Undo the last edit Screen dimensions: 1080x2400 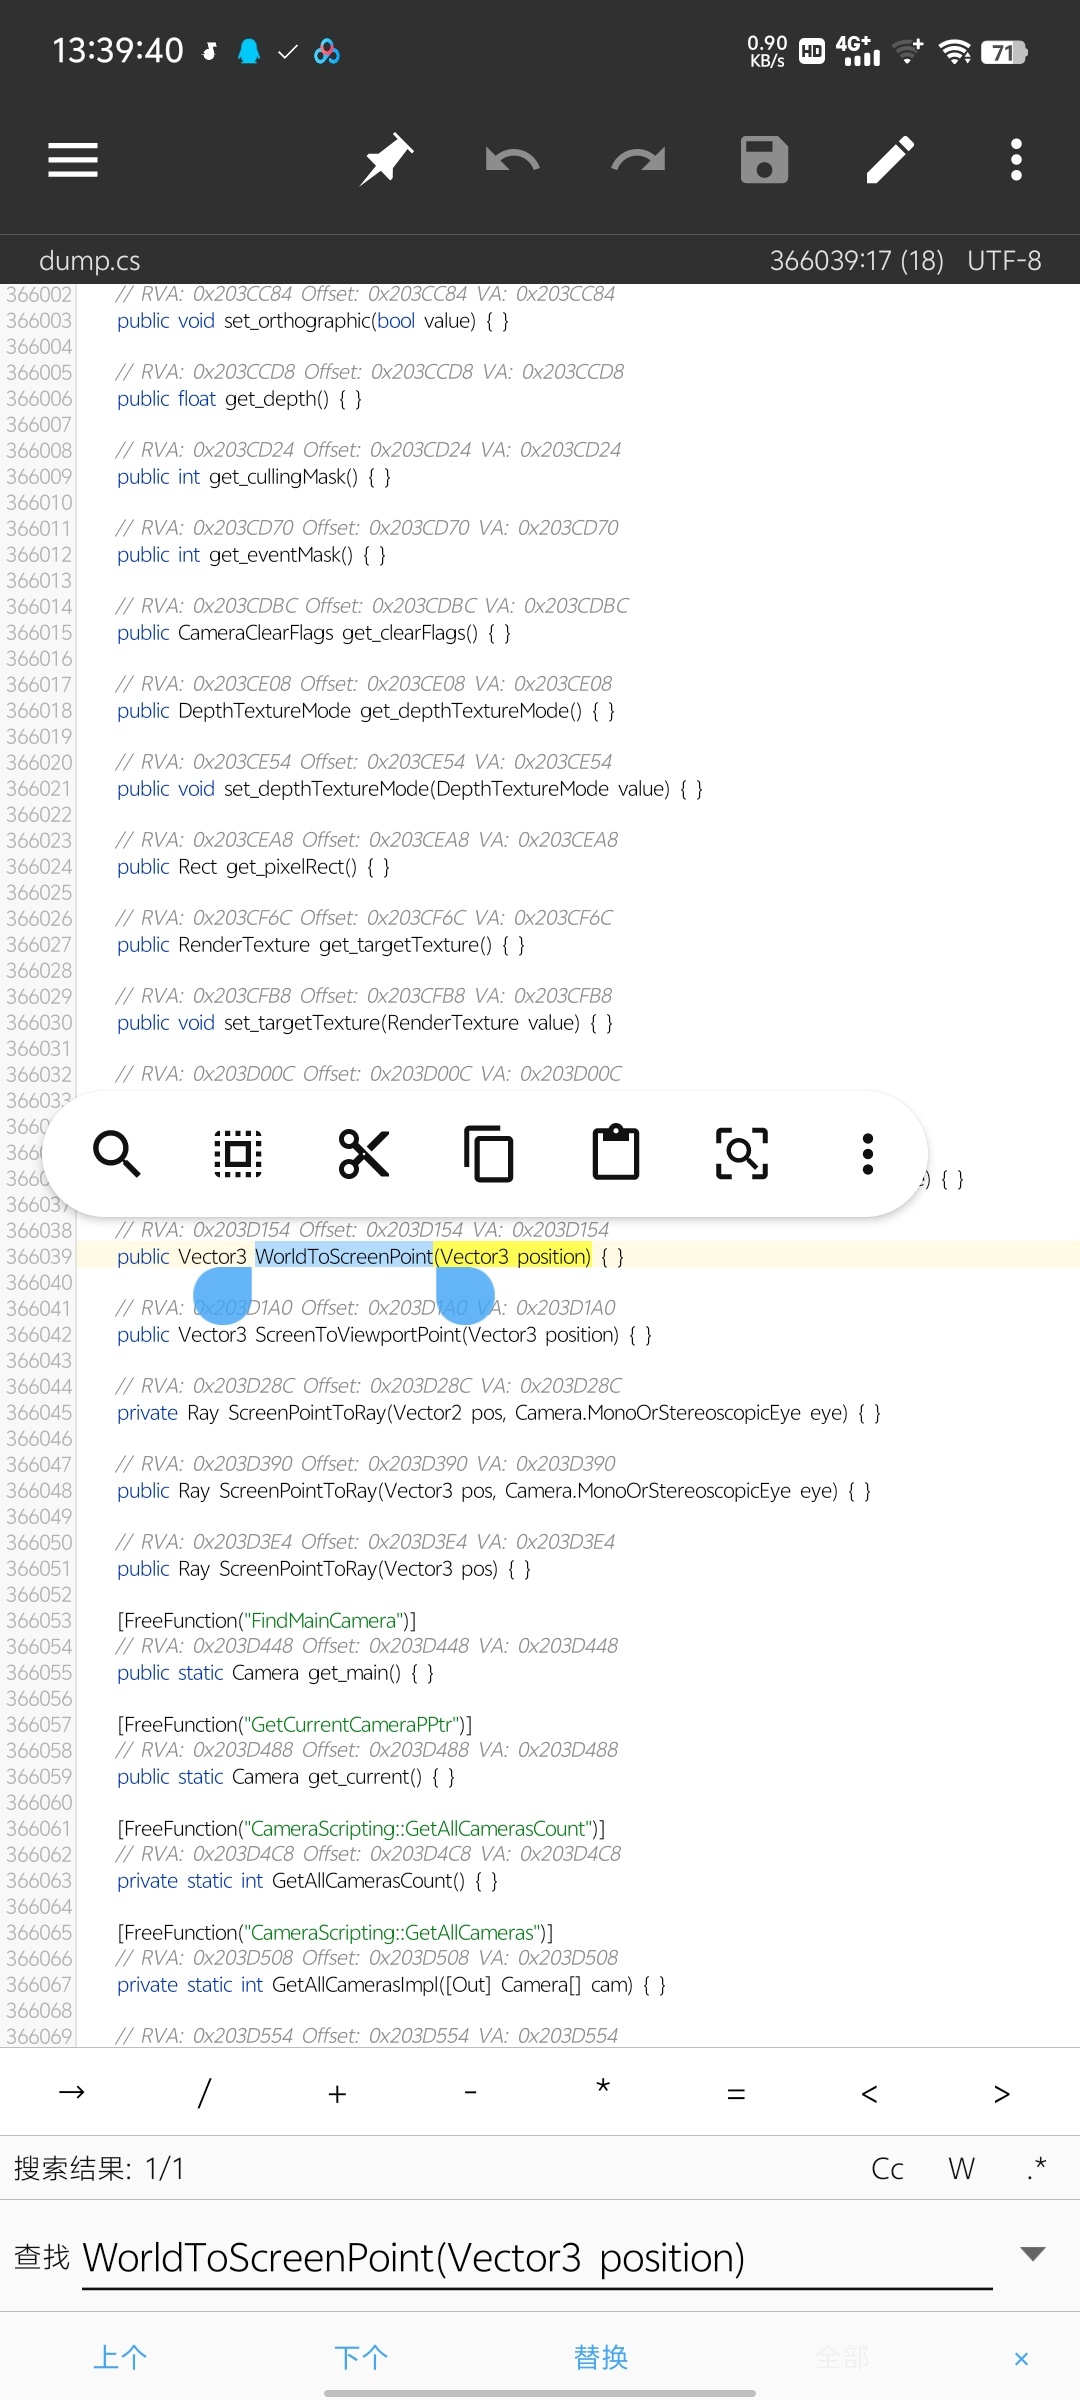click(512, 160)
